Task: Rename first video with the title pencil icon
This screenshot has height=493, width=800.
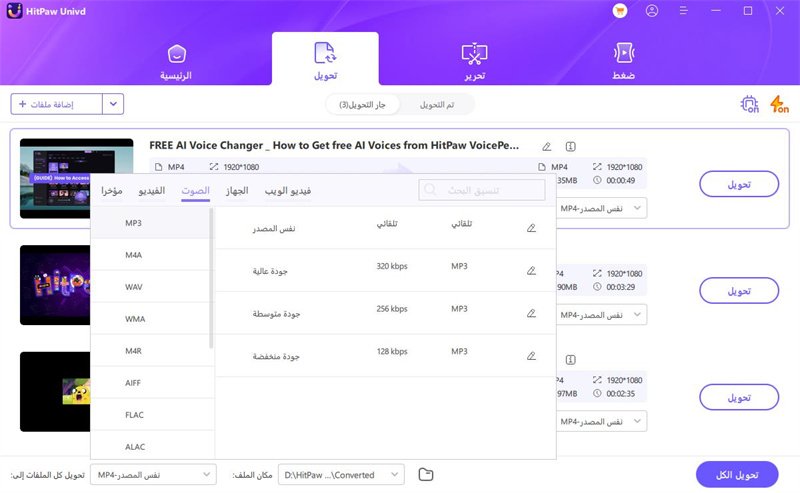Action: coord(546,146)
